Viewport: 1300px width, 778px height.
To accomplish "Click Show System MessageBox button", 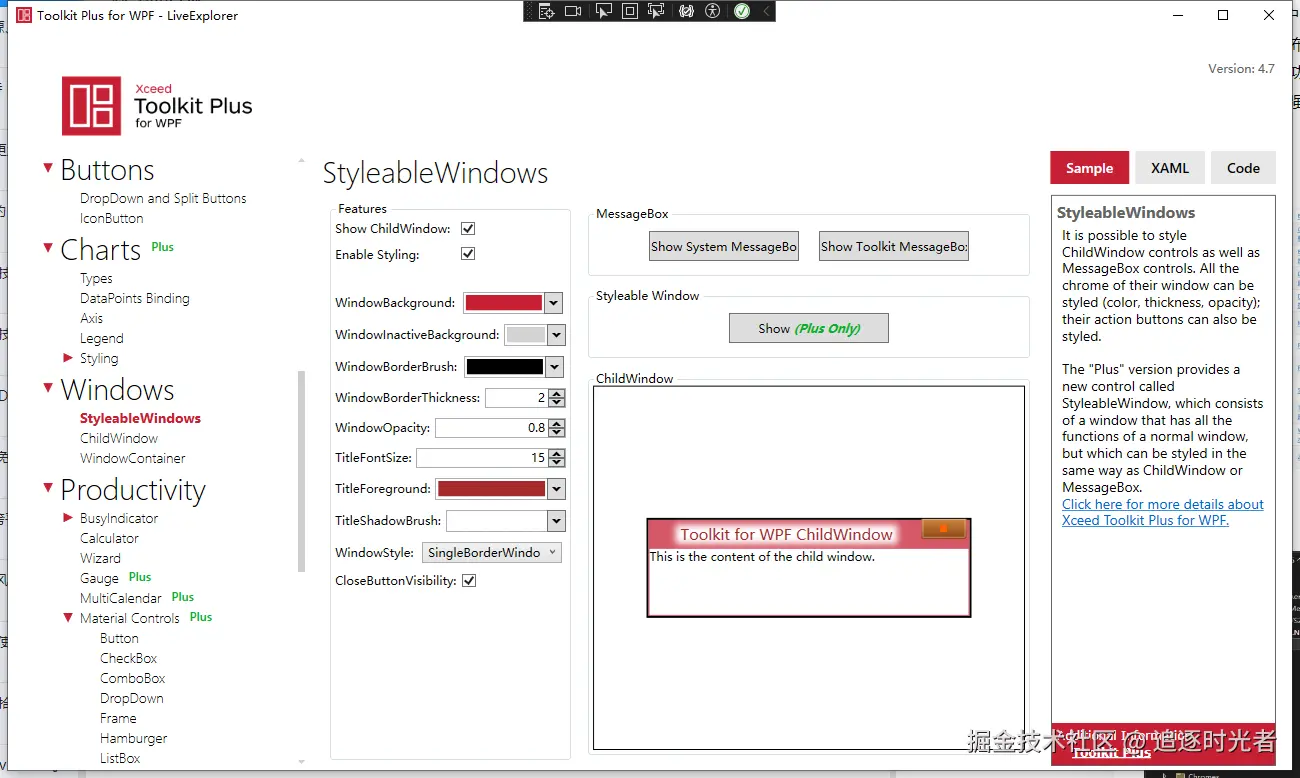I will tap(724, 247).
